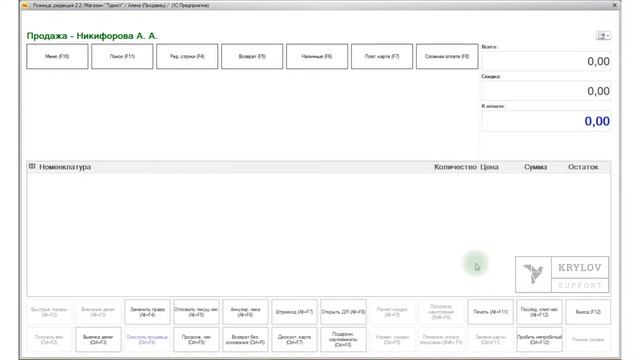Screen dimensions: 640x360
Task: Click the Цена column header
Action: tap(489, 167)
